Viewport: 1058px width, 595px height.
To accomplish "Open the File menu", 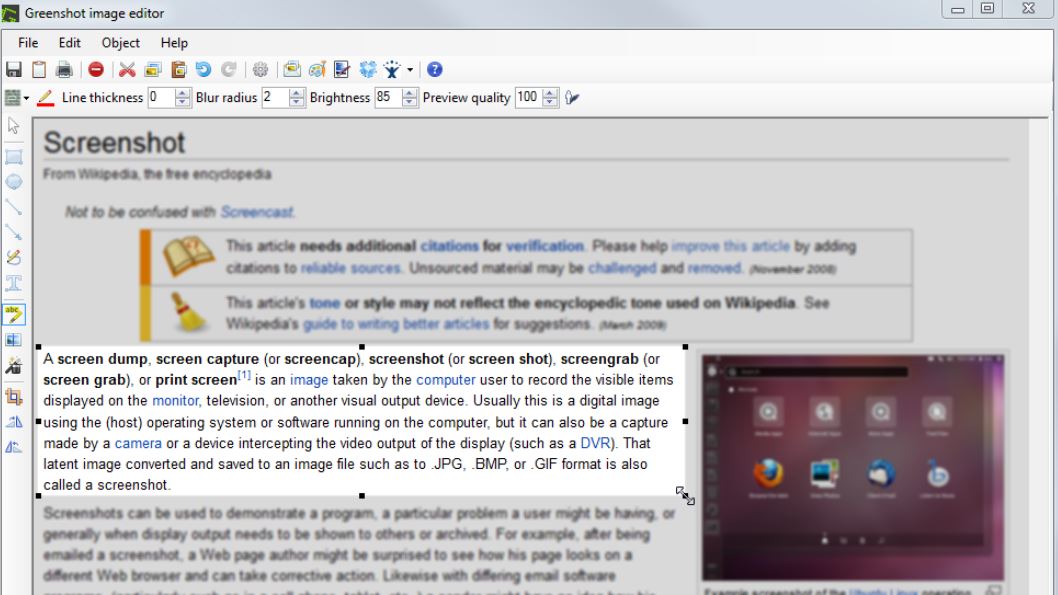I will [x=28, y=42].
